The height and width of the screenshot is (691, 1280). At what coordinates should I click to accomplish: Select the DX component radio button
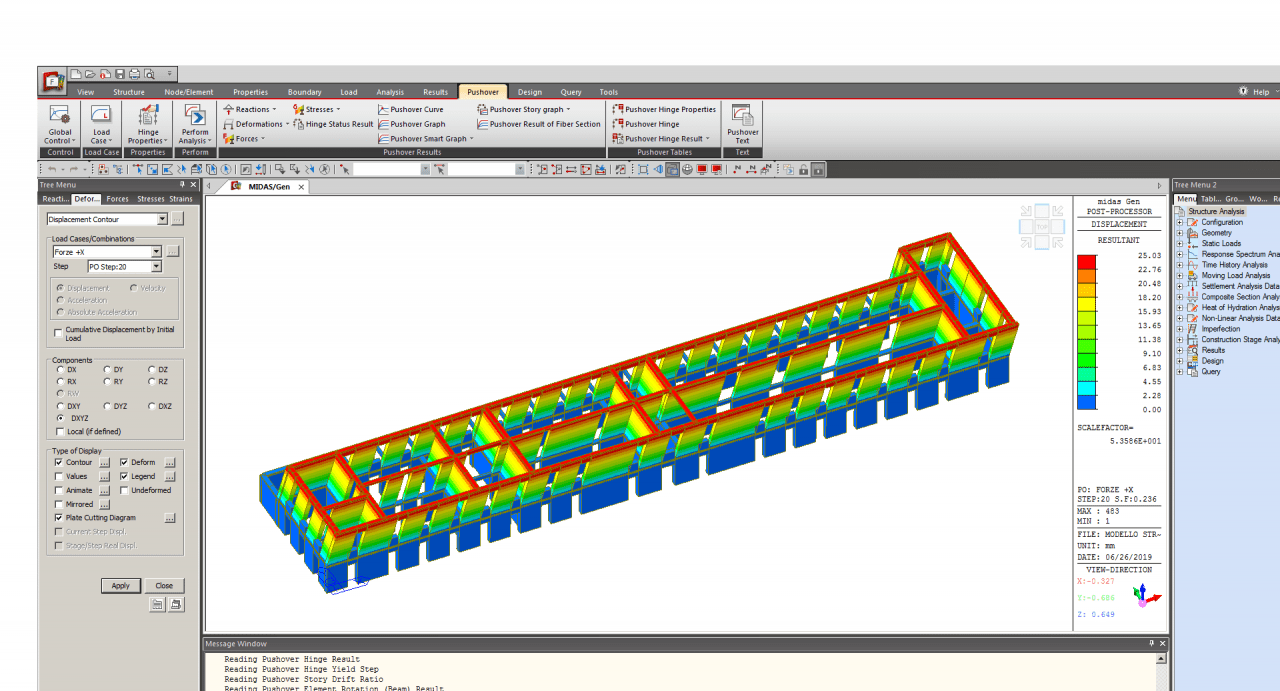click(59, 370)
